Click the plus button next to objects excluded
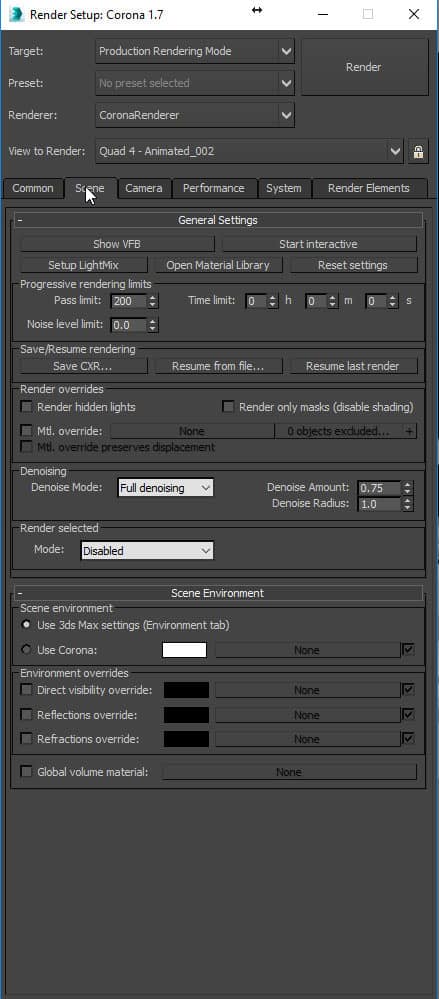439x999 pixels. 410,431
